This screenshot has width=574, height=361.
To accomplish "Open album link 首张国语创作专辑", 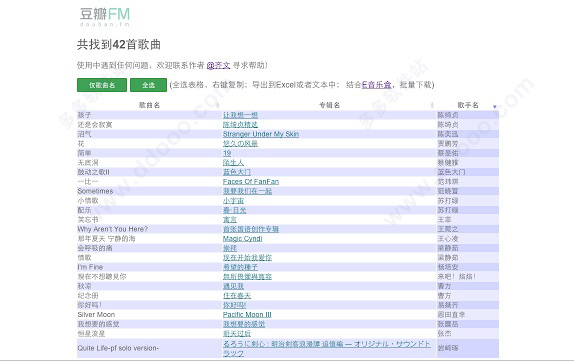I will pyautogui.click(x=251, y=229).
